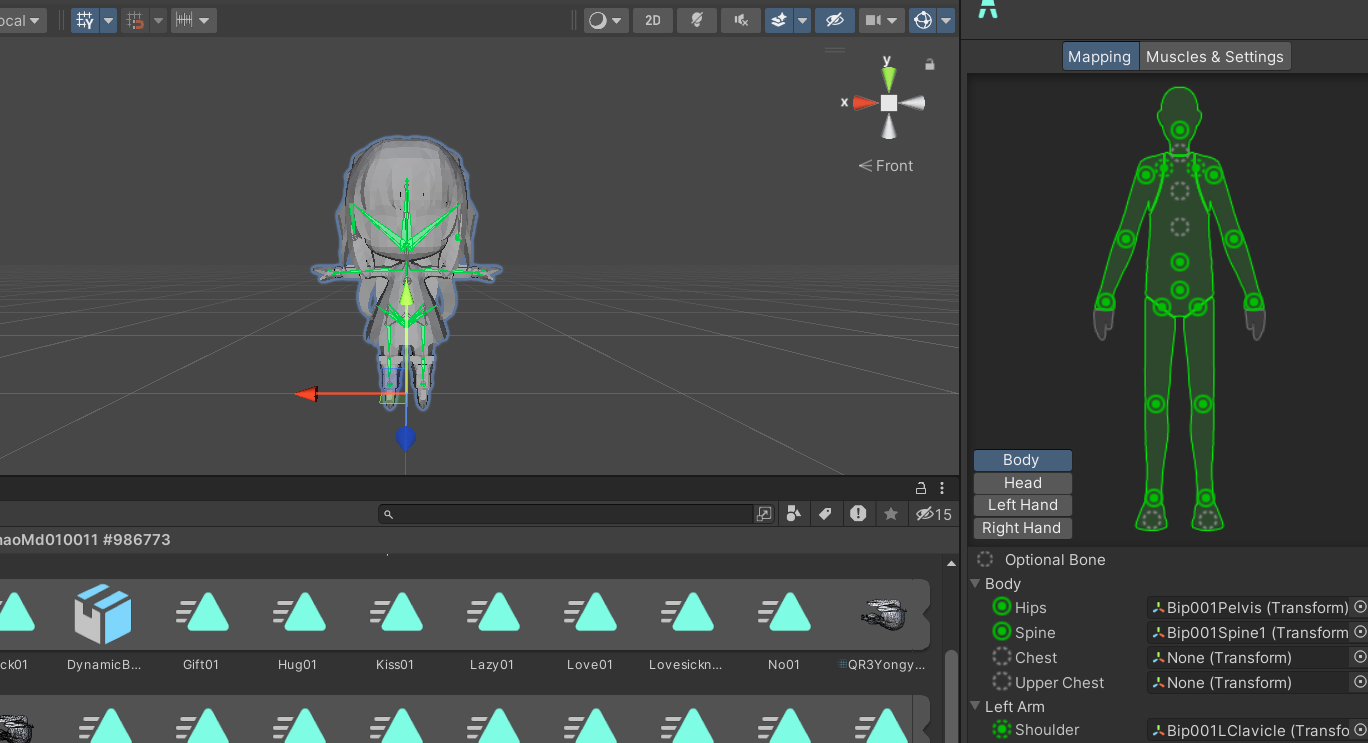The width and height of the screenshot is (1368, 743).
Task: Search by type in Project panel
Action: (793, 514)
